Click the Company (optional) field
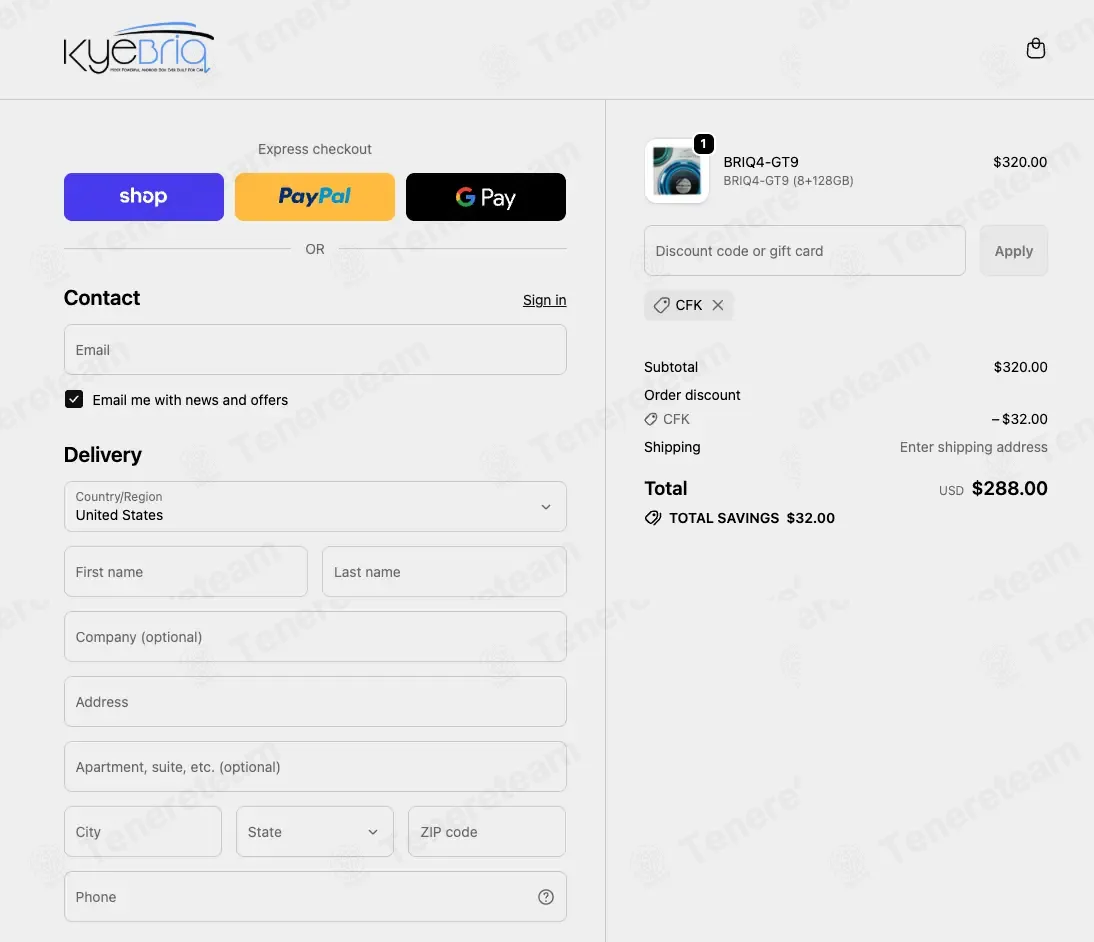Viewport: 1094px width, 942px height. click(315, 636)
